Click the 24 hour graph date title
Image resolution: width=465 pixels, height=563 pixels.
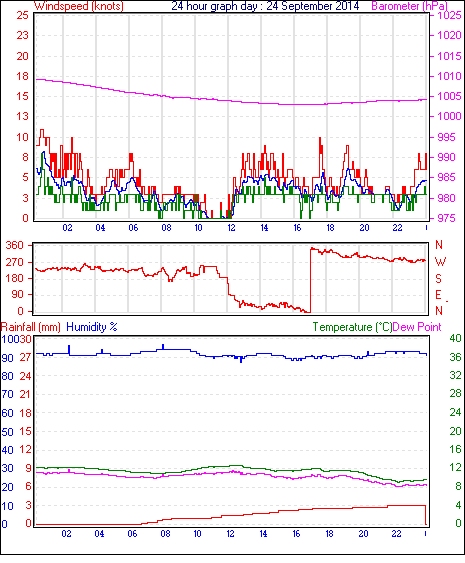point(265,6)
